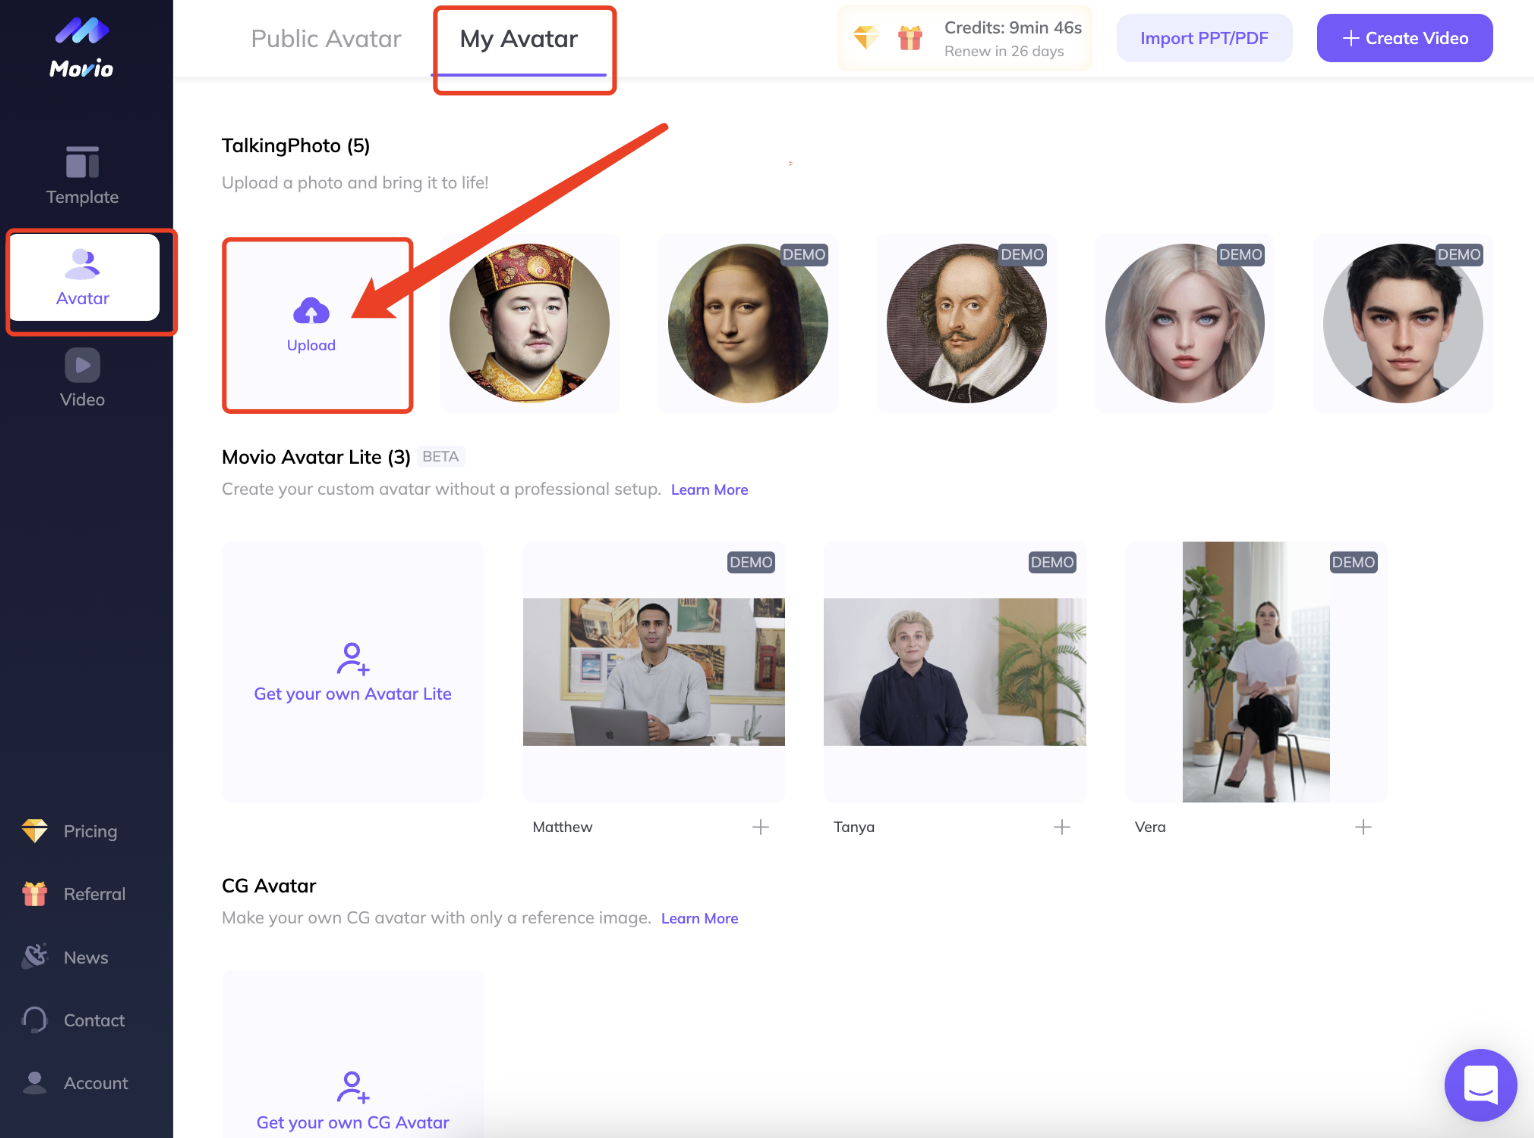This screenshot has width=1534, height=1138.
Task: Open the Referral page
Action: (74, 894)
